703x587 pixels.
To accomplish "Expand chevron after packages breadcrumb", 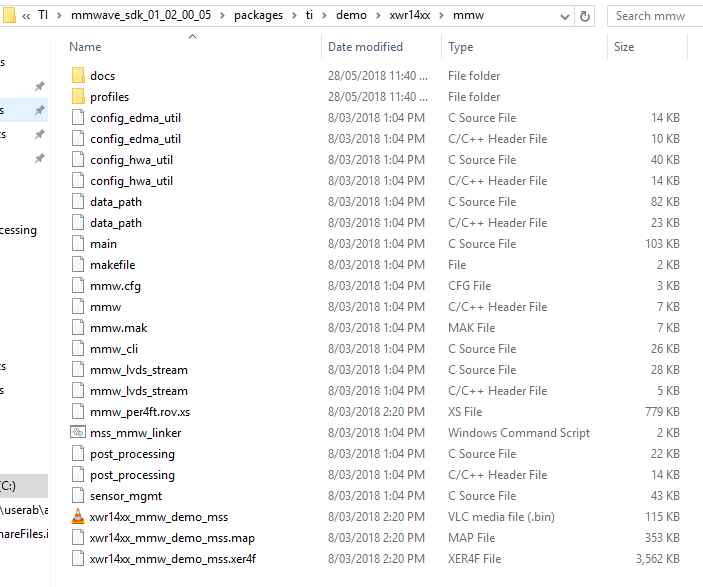I will [295, 16].
